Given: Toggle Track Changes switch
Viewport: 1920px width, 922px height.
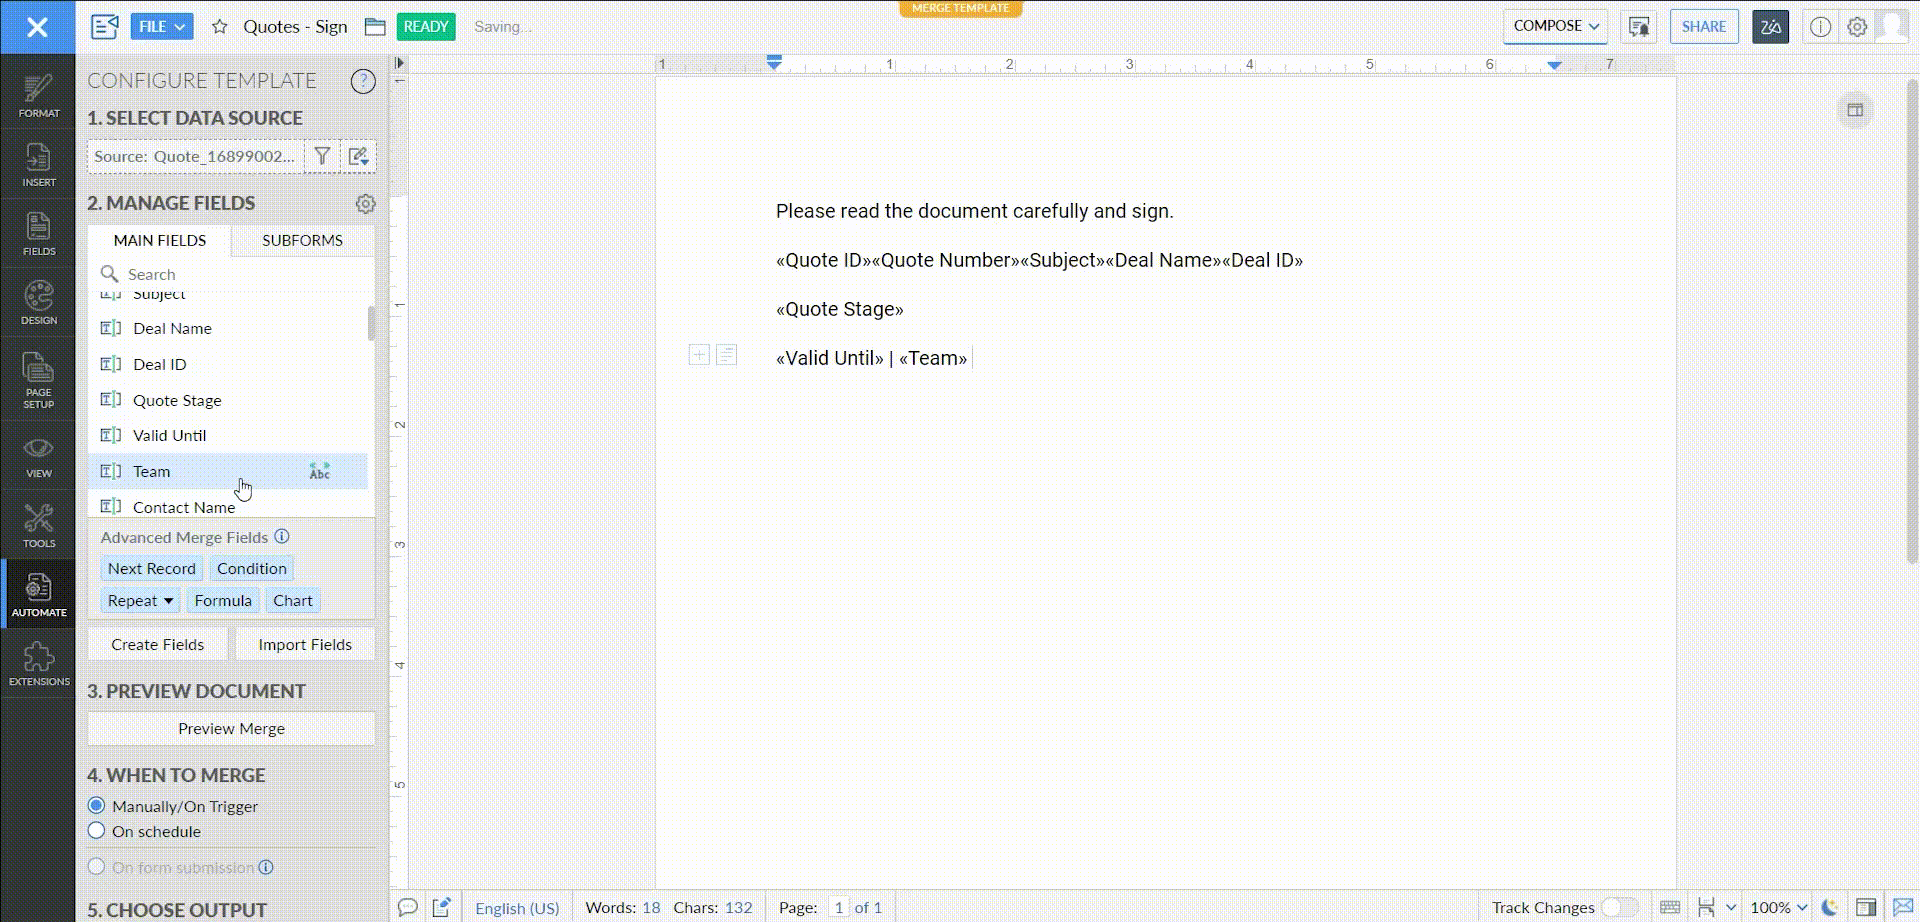Looking at the screenshot, I should point(1618,907).
